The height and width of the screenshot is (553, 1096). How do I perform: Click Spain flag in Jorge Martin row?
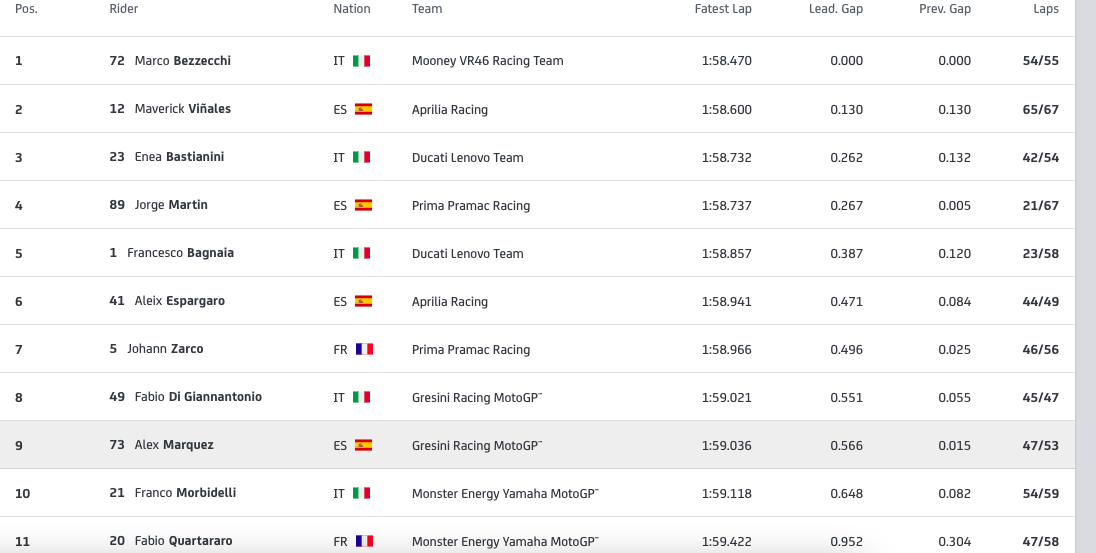(363, 206)
